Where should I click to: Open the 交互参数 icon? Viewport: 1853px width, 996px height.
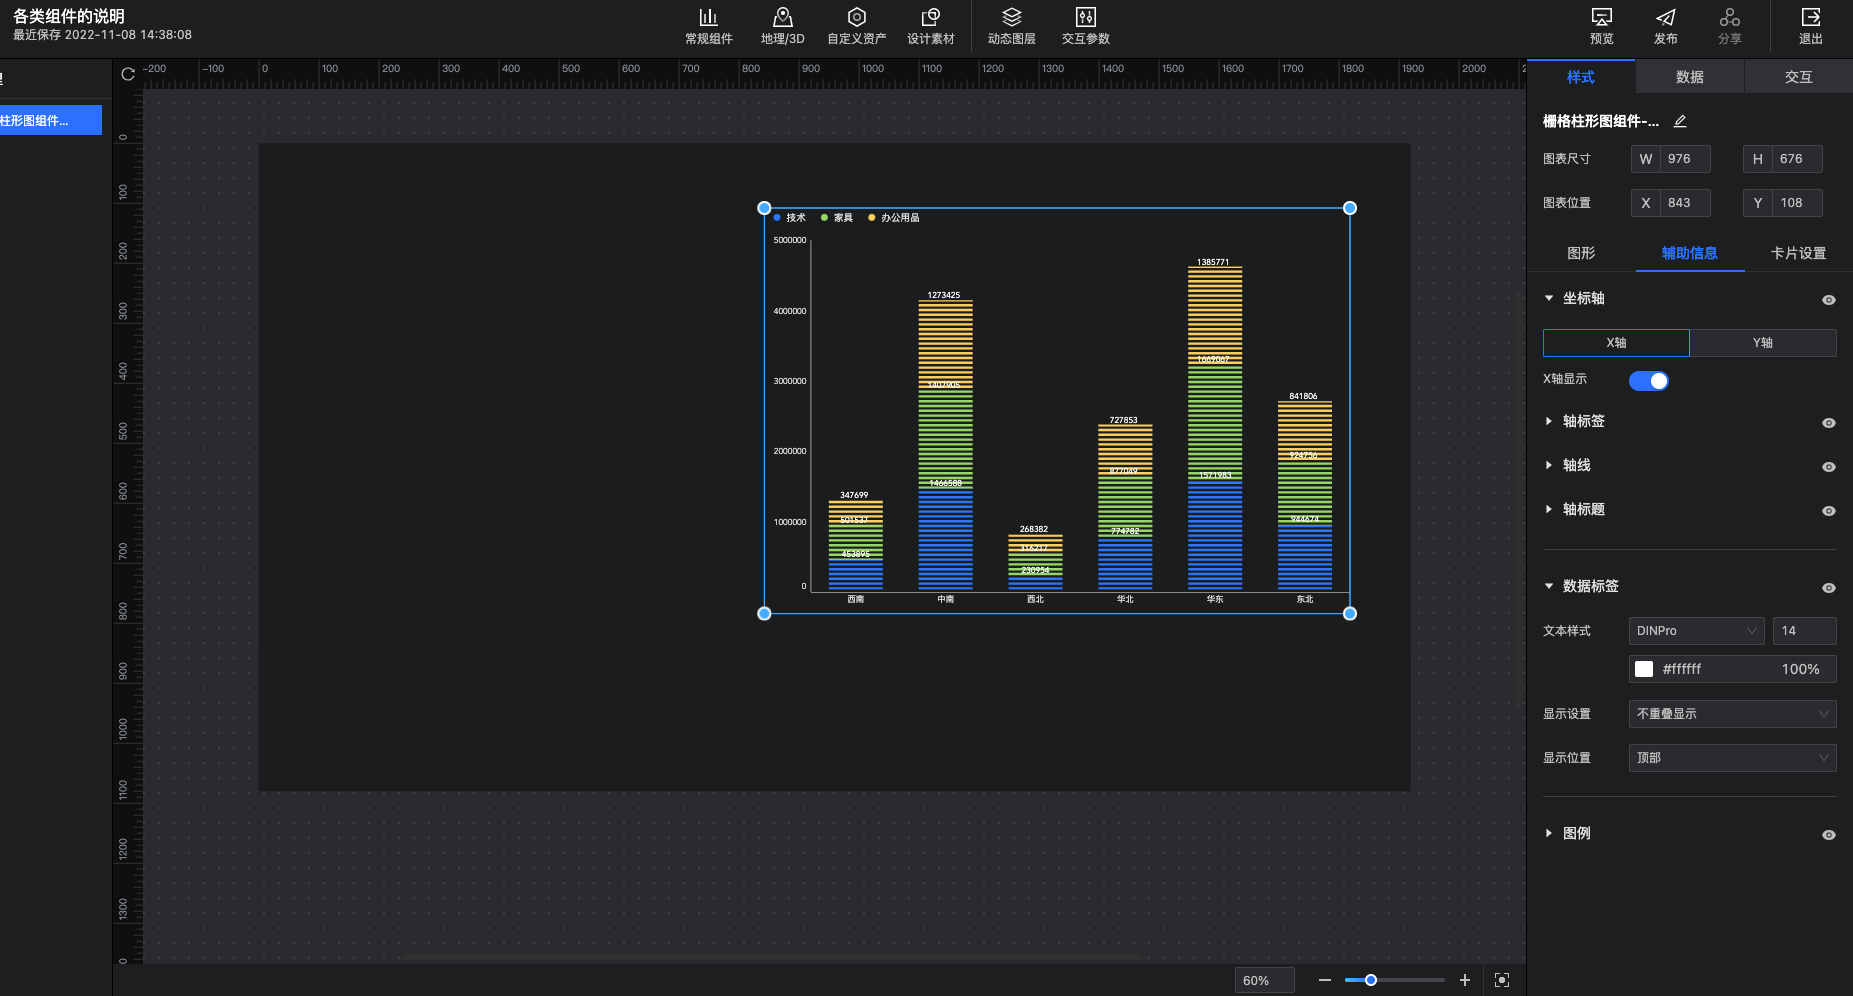1085,26
